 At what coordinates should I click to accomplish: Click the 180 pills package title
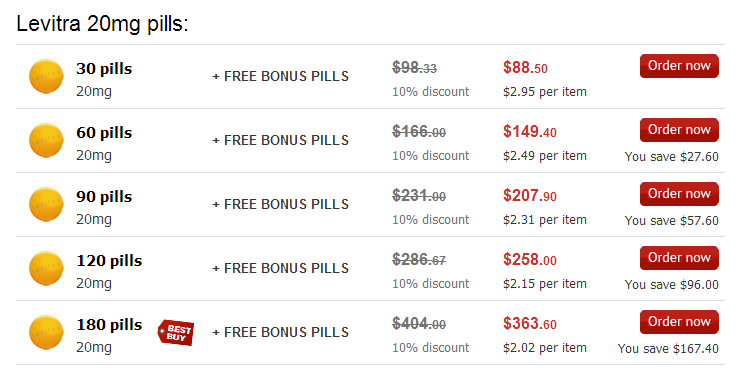(109, 325)
